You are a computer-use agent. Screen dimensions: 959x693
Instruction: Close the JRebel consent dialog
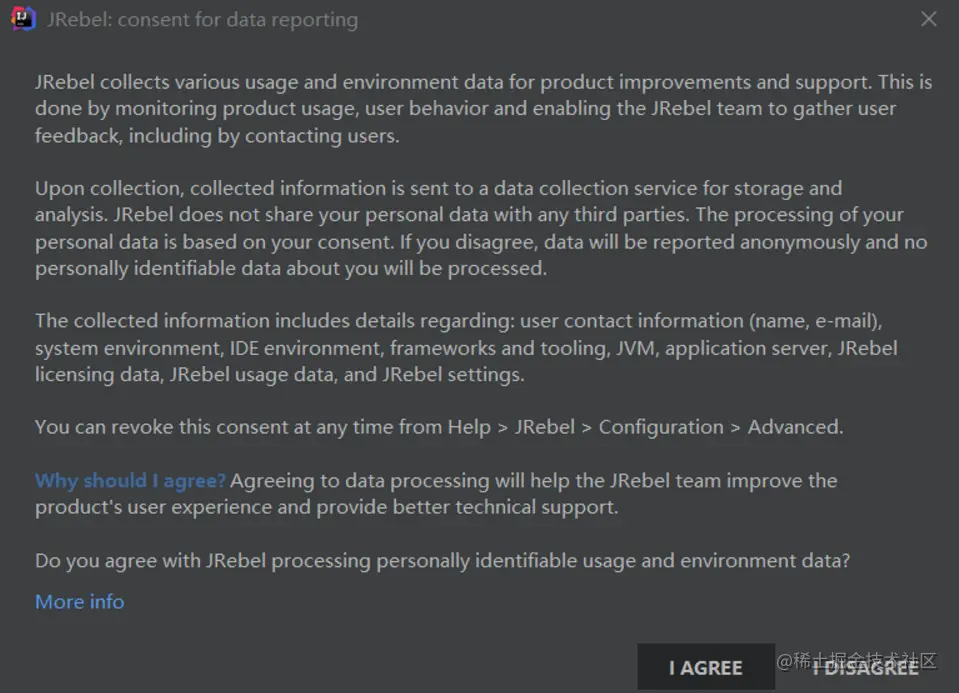[928, 20]
